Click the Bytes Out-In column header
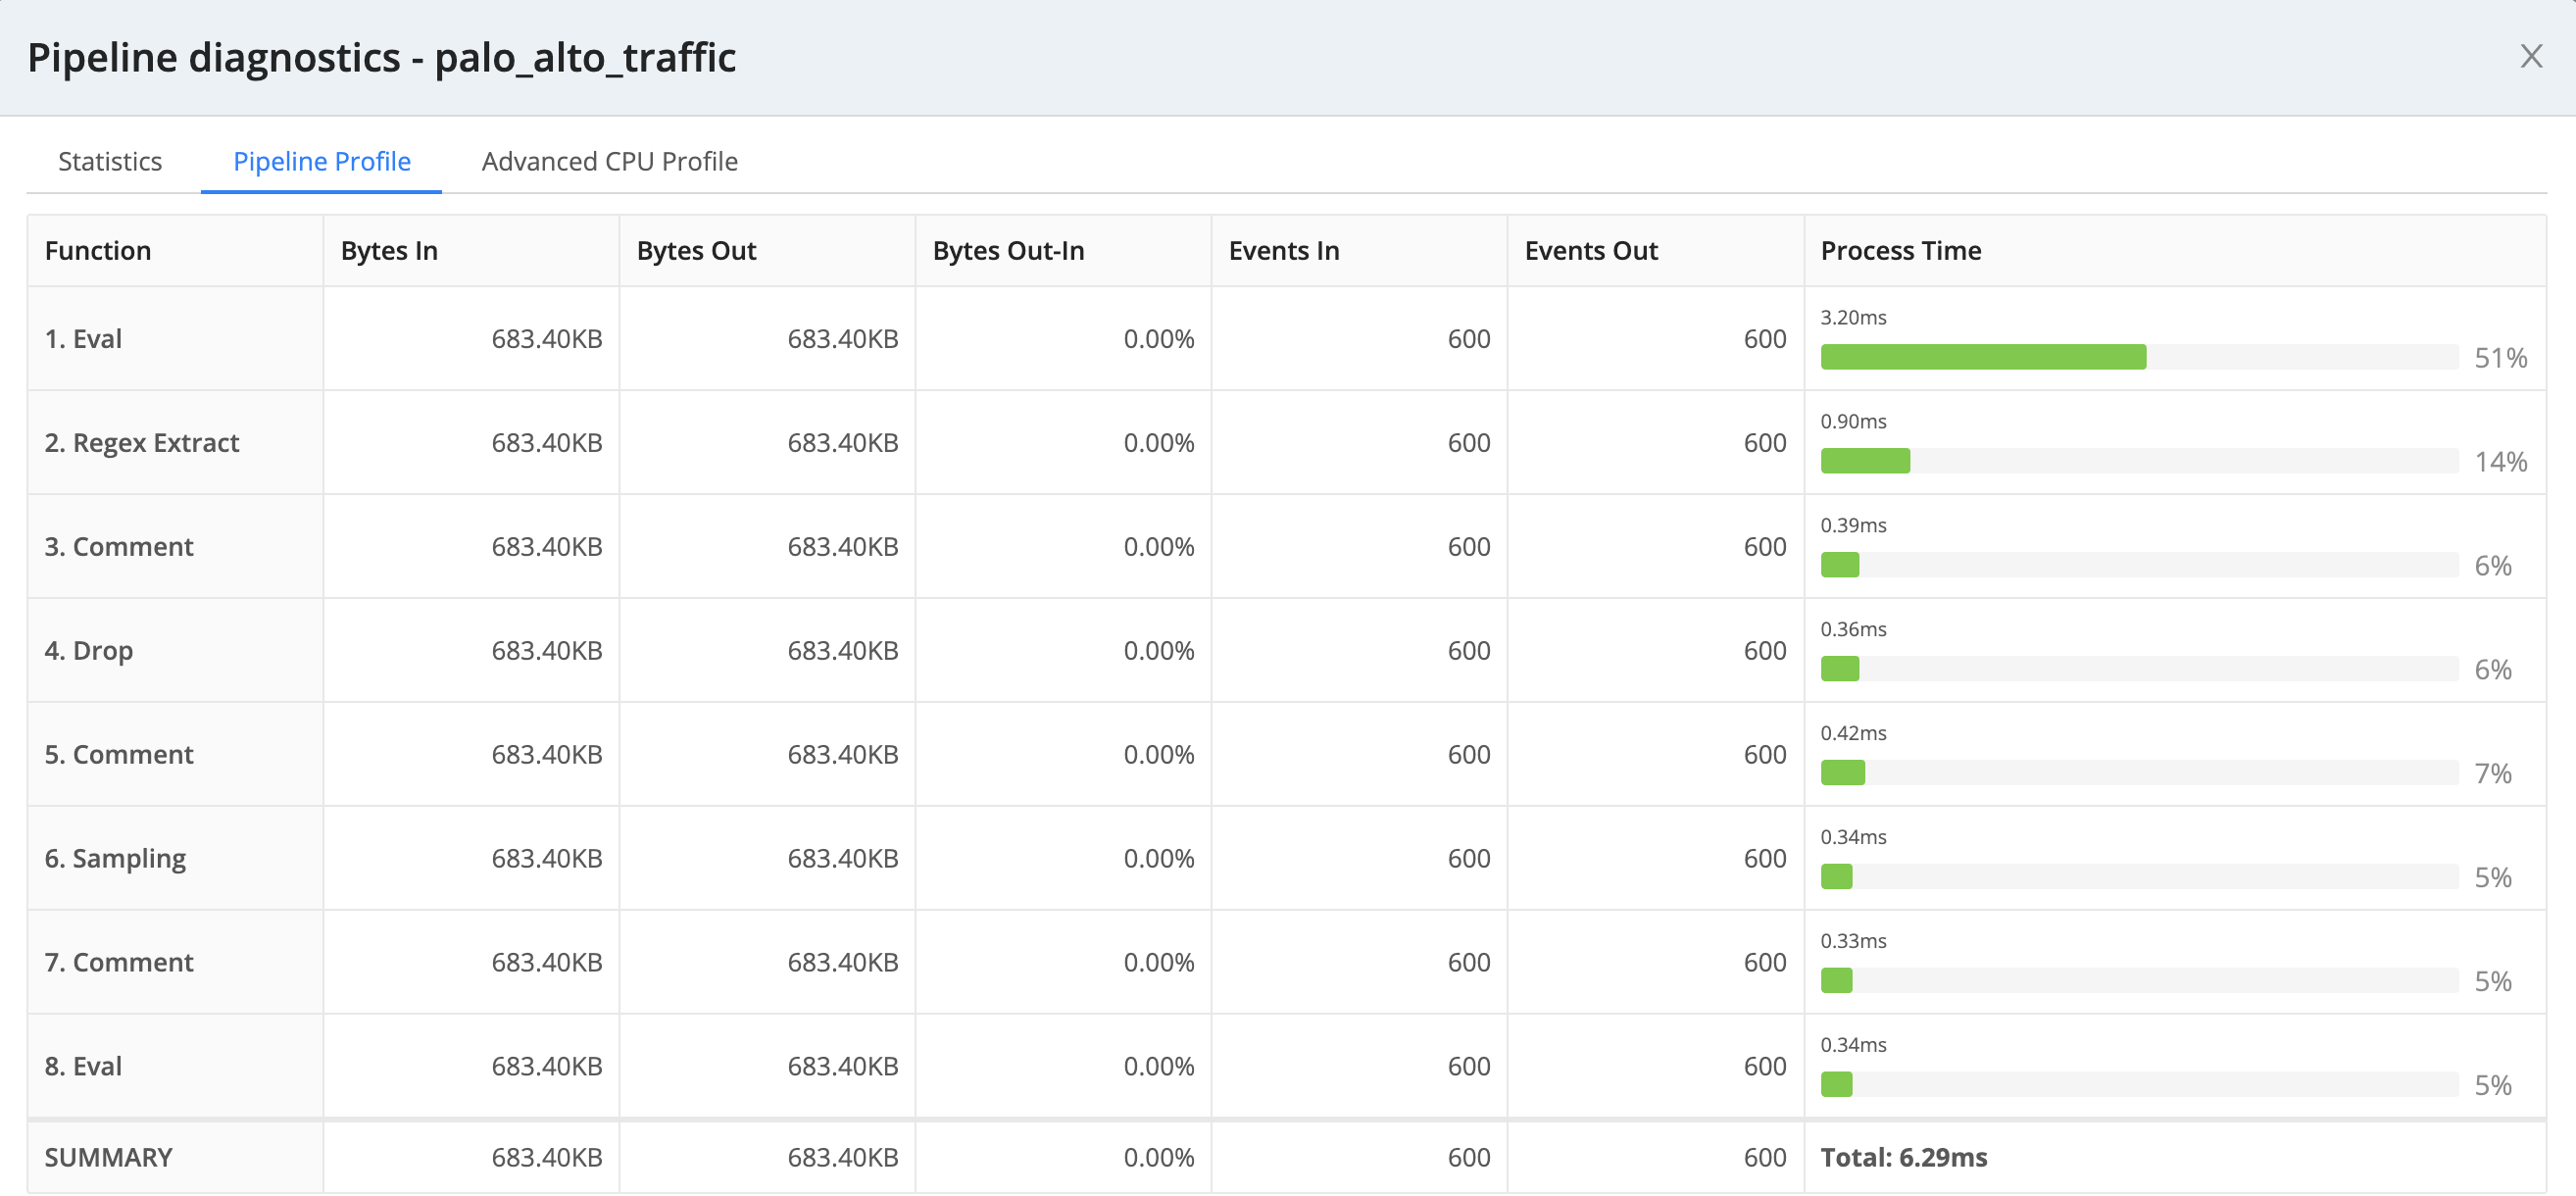 click(x=1008, y=250)
